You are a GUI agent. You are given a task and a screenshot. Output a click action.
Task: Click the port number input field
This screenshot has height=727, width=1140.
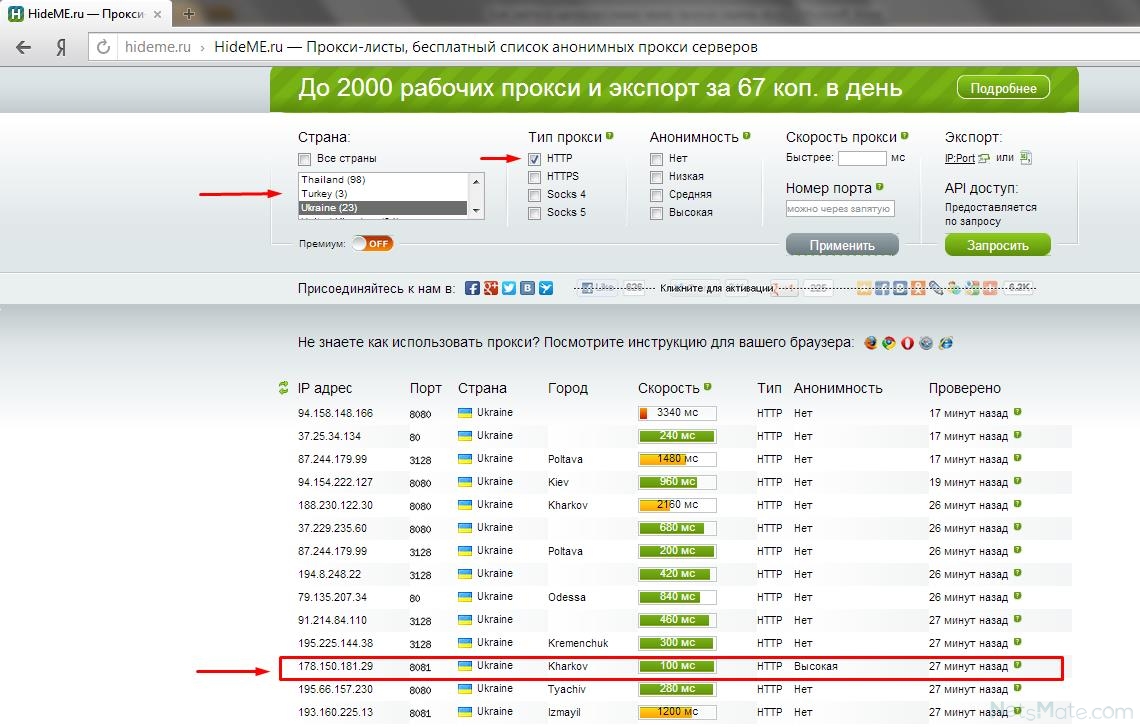[840, 209]
